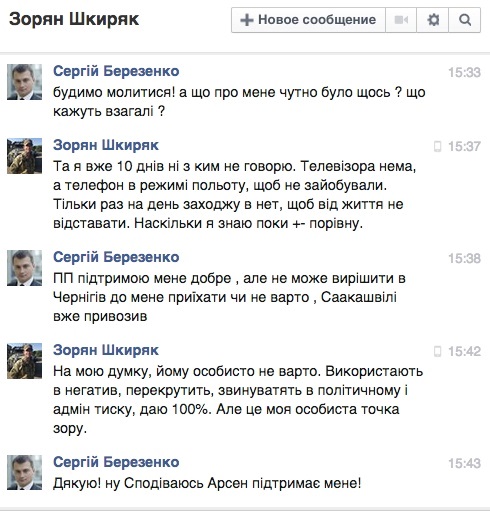Open Сергій Березенко name at 15:33

coord(116,71)
